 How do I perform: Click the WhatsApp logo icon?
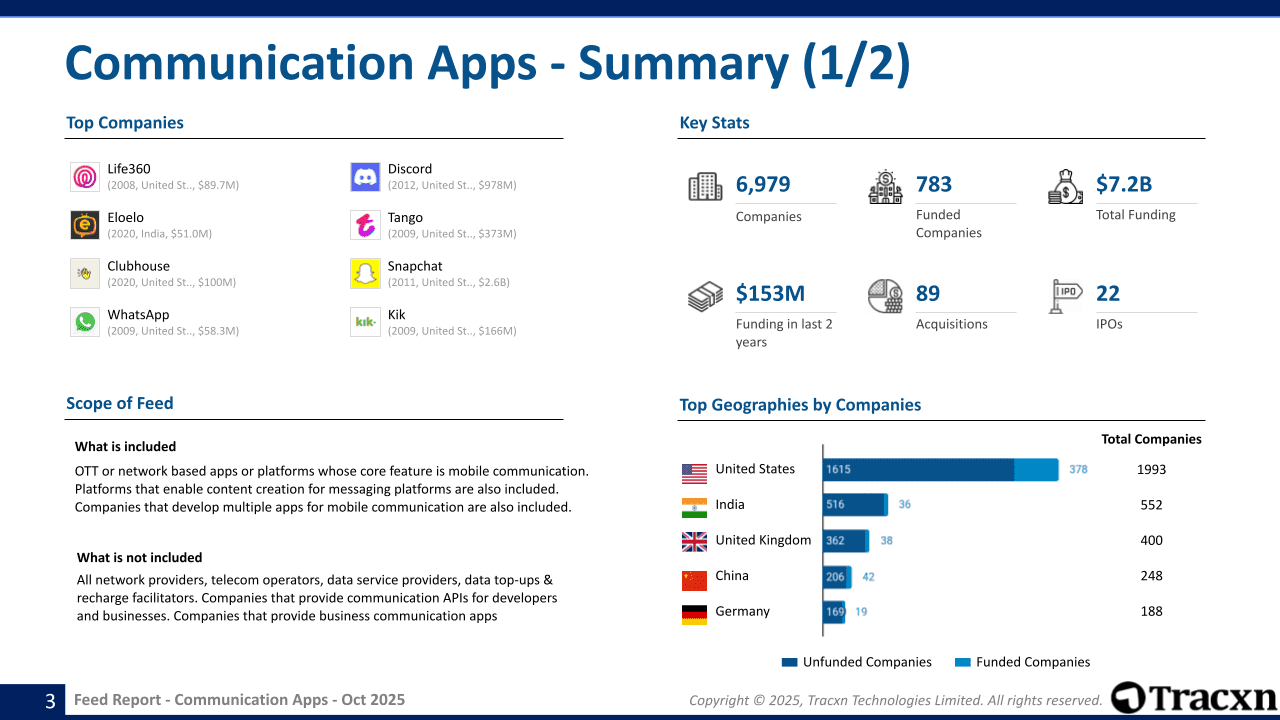pos(85,322)
